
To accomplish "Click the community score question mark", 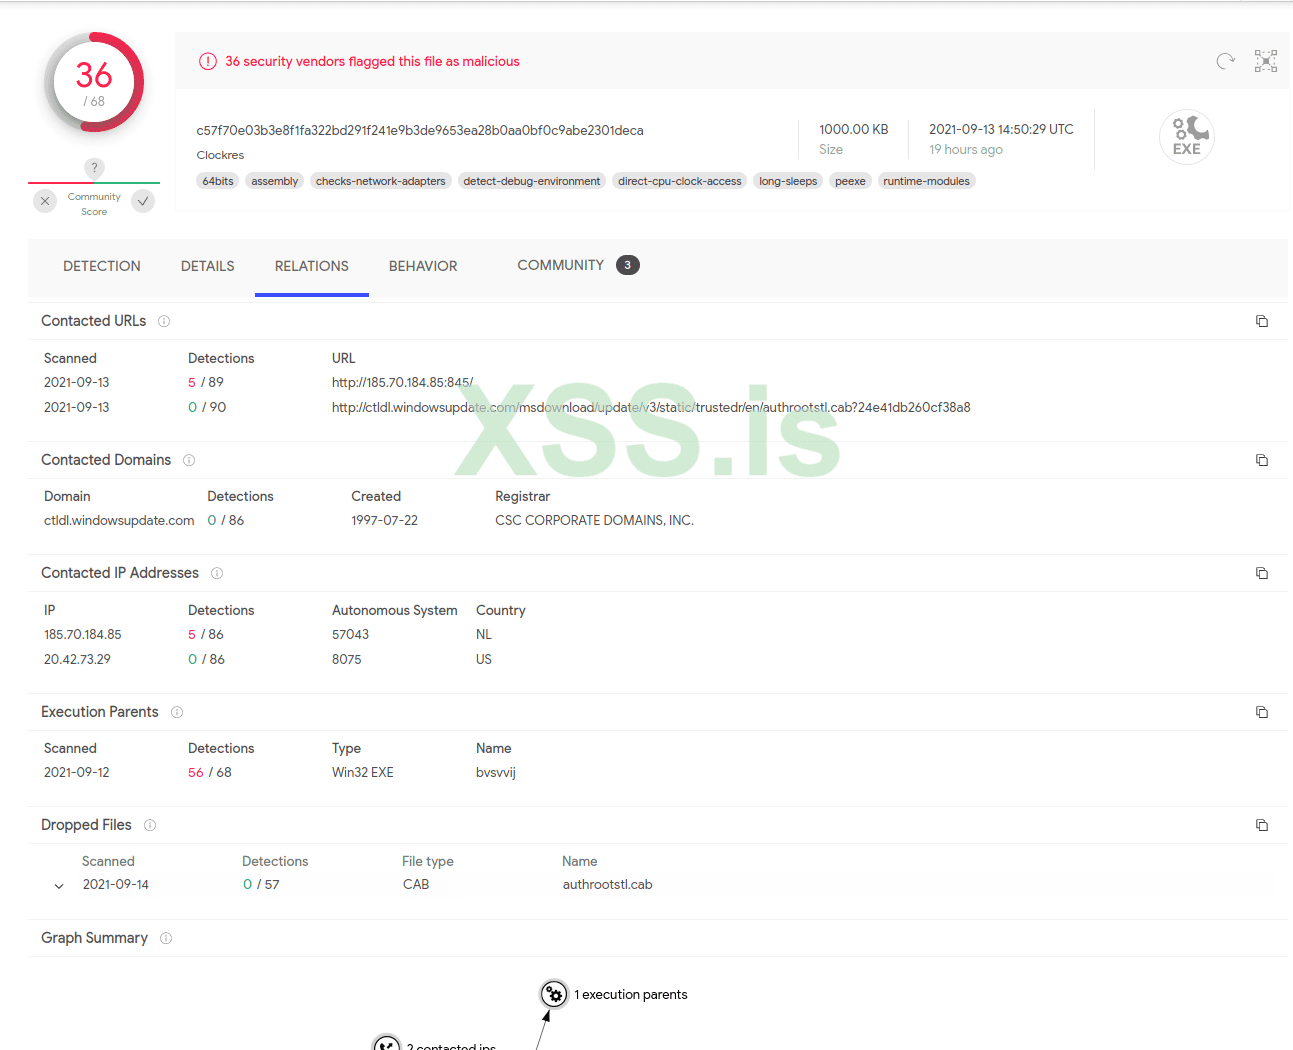I will (94, 168).
